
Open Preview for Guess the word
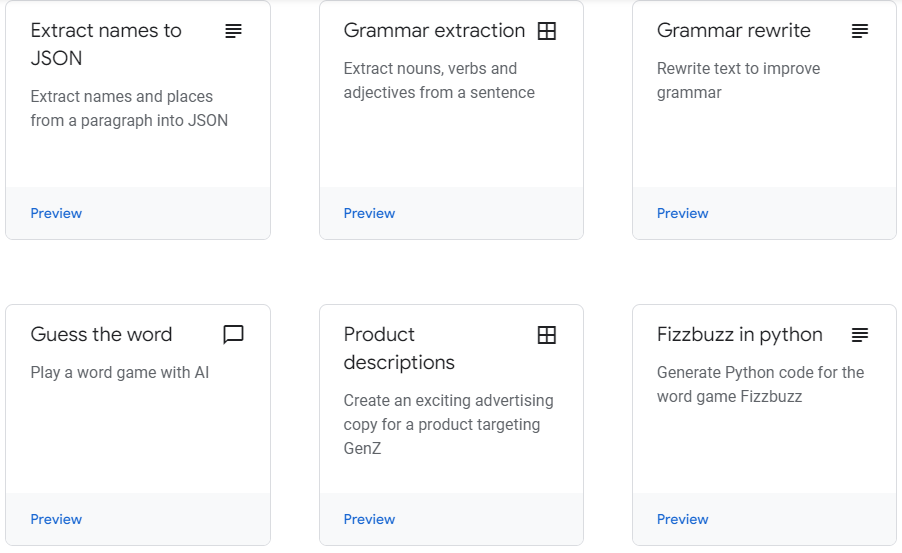tap(56, 519)
